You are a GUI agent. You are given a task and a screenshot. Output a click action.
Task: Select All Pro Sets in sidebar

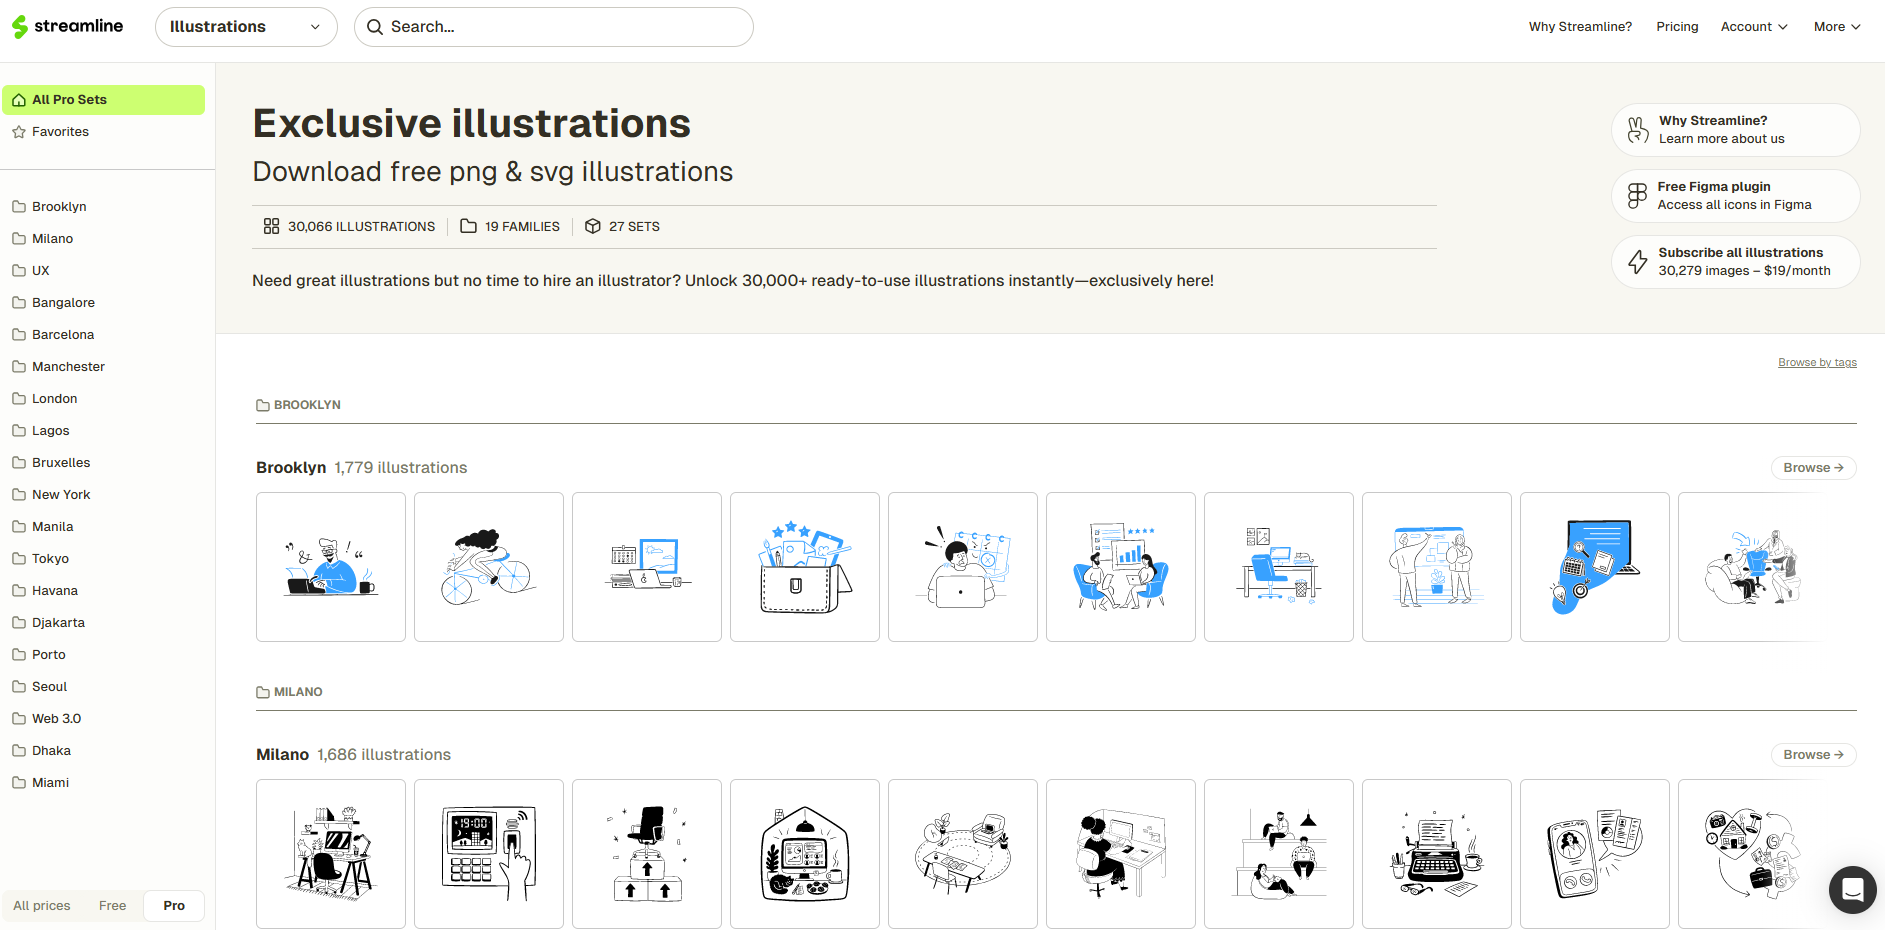[x=103, y=100]
